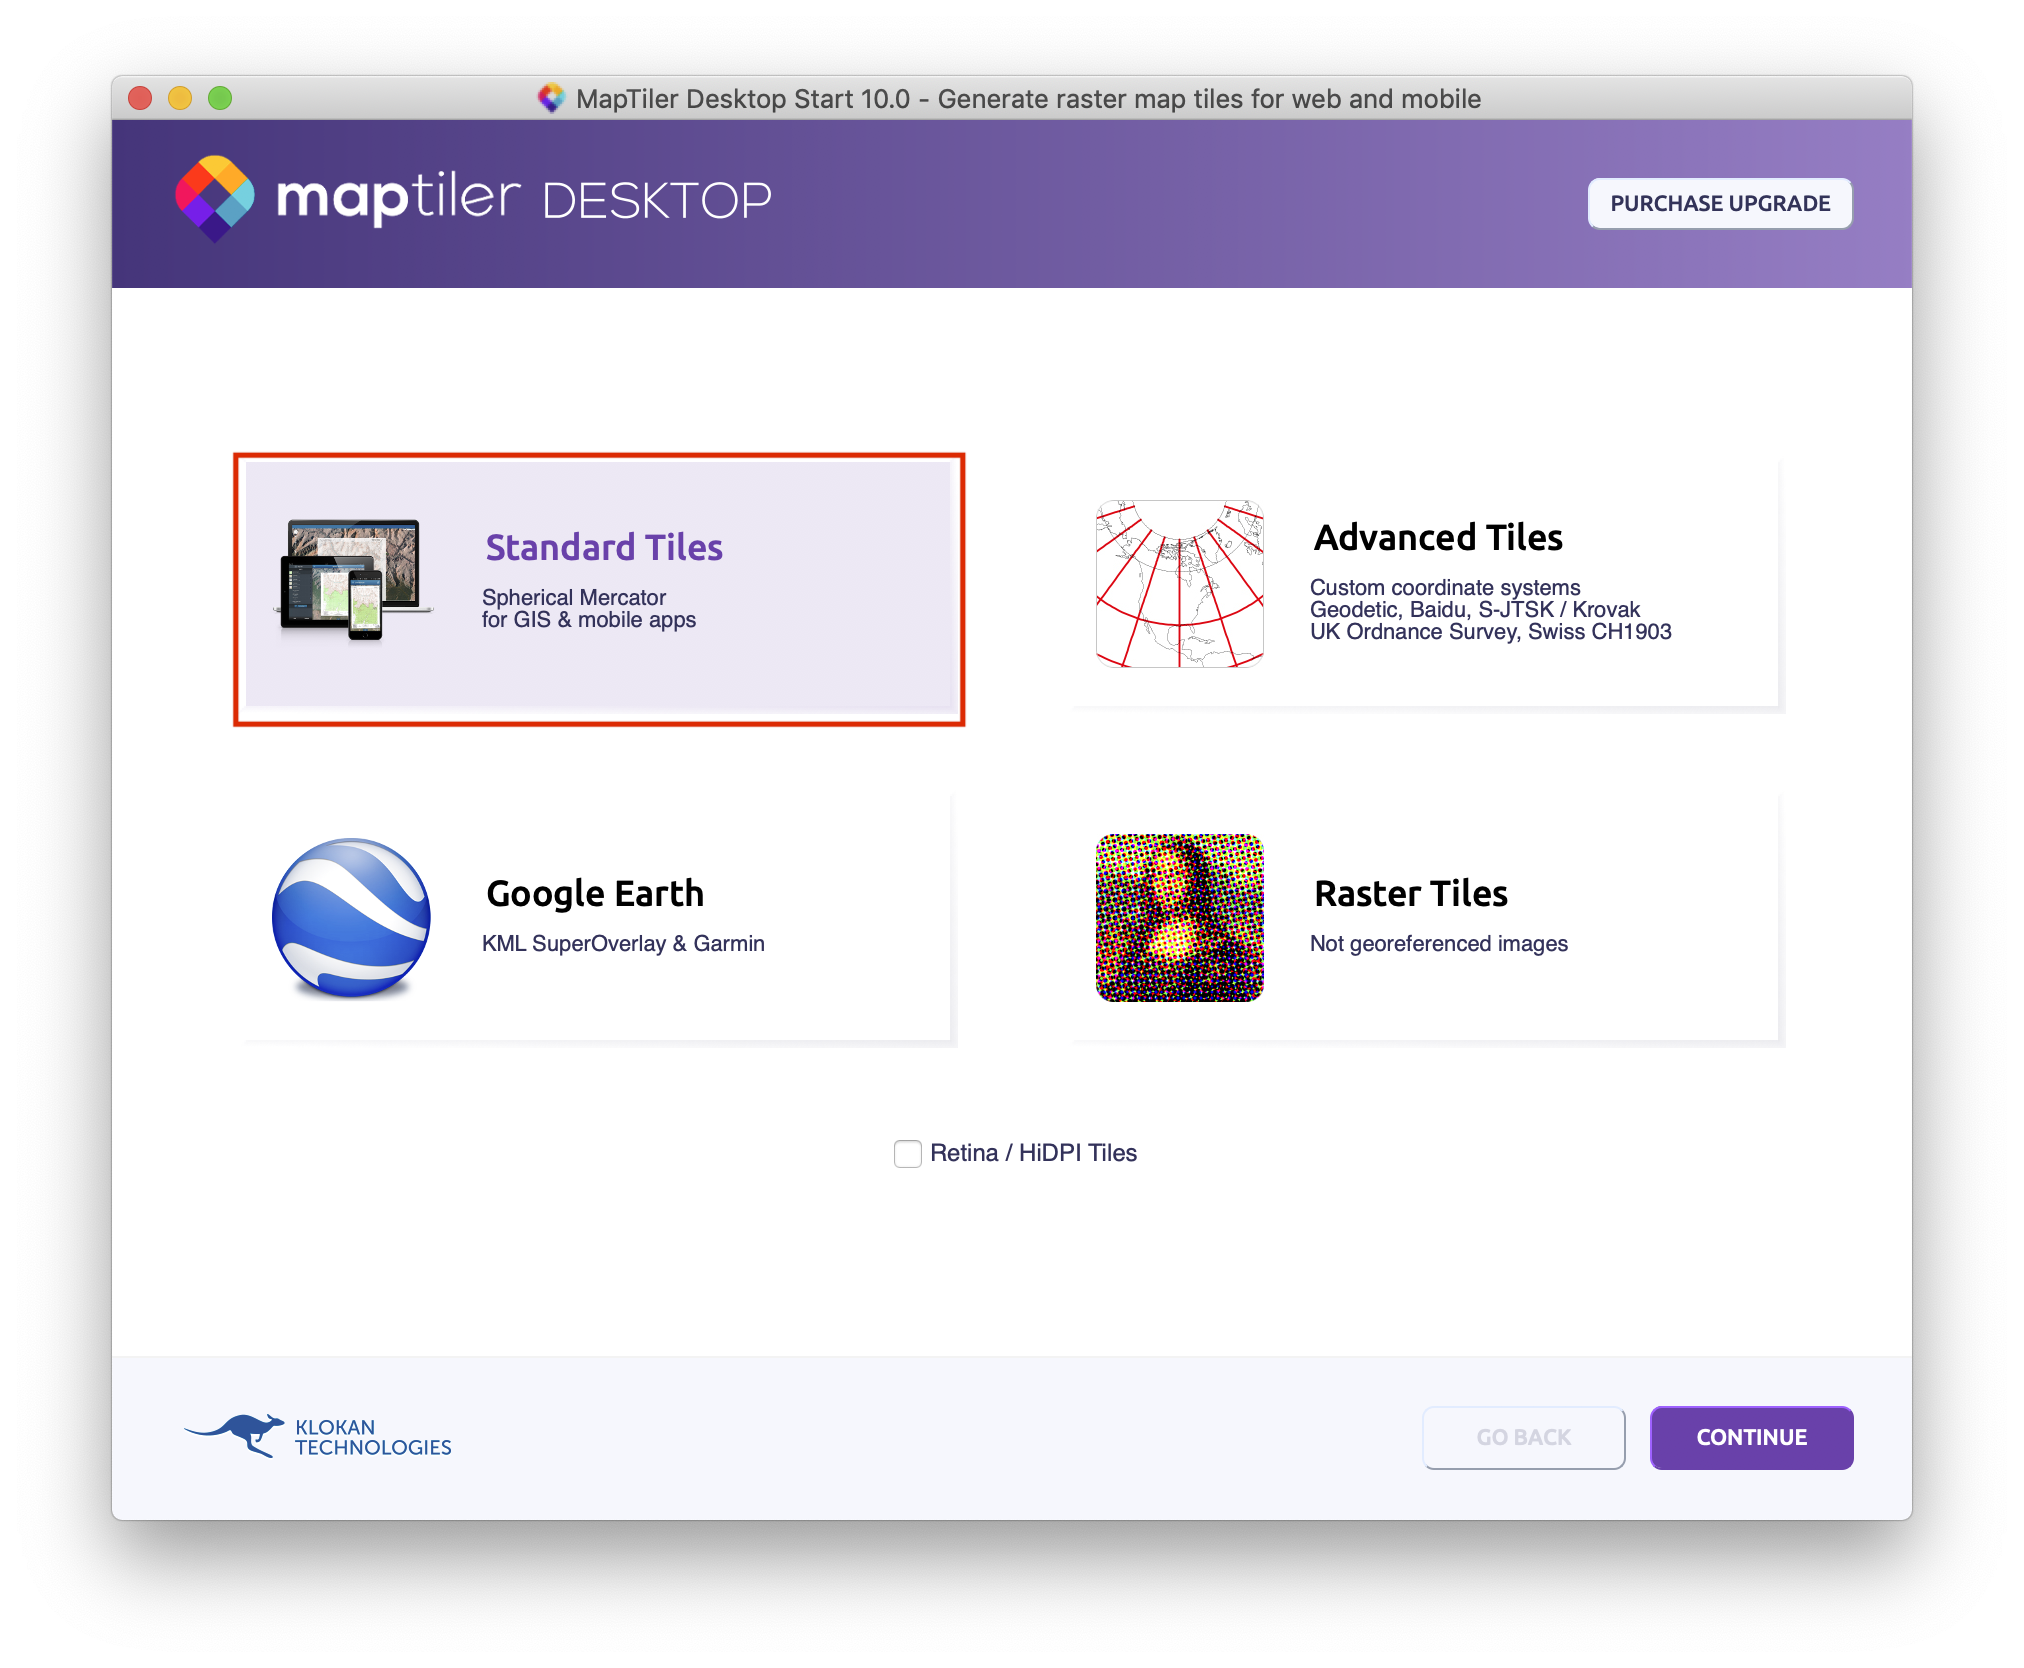Screen dimensions: 2024x1668
Task: Click the Go Back button
Action: [x=1523, y=1437]
